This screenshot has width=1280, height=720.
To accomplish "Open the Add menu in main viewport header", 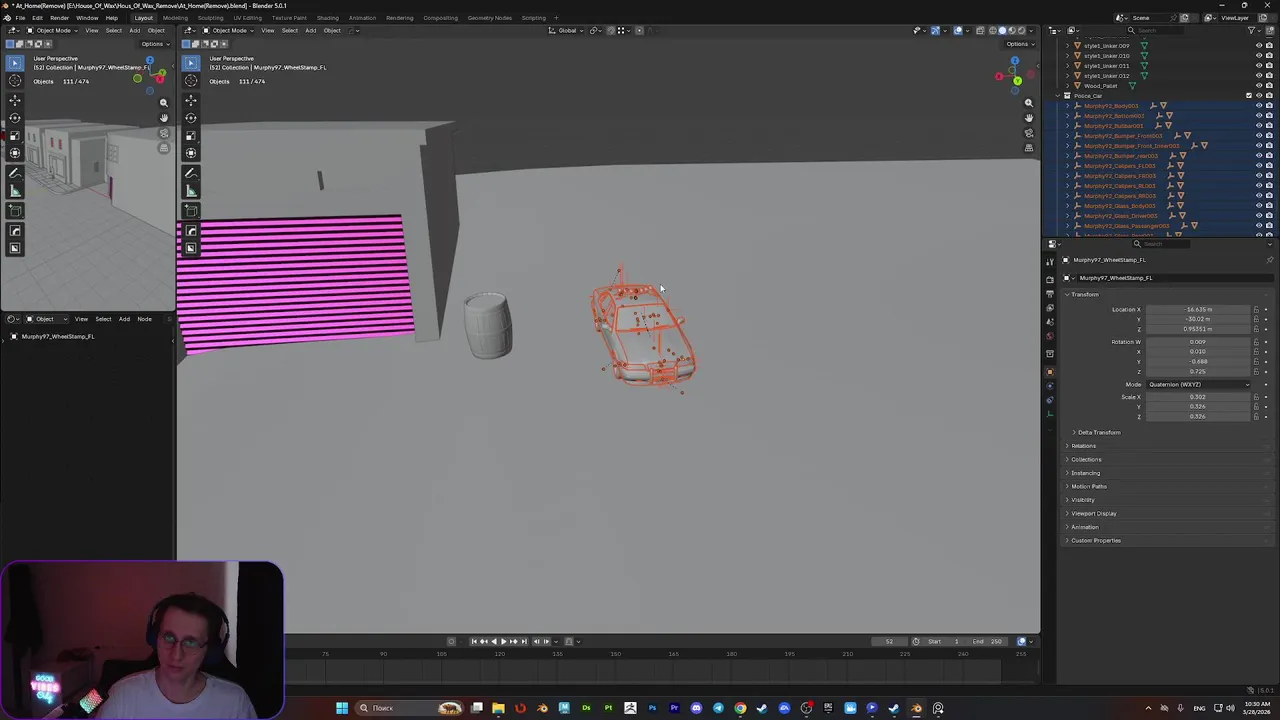I will tap(310, 30).
